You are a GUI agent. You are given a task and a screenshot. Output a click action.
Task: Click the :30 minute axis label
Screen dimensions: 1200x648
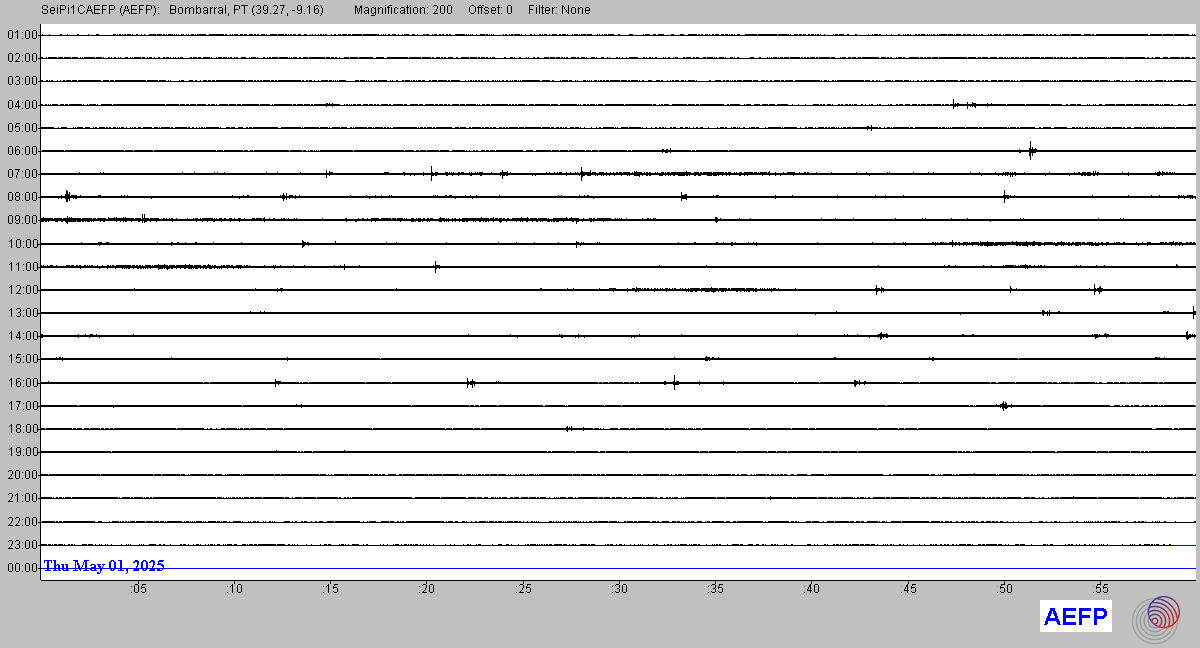(620, 590)
